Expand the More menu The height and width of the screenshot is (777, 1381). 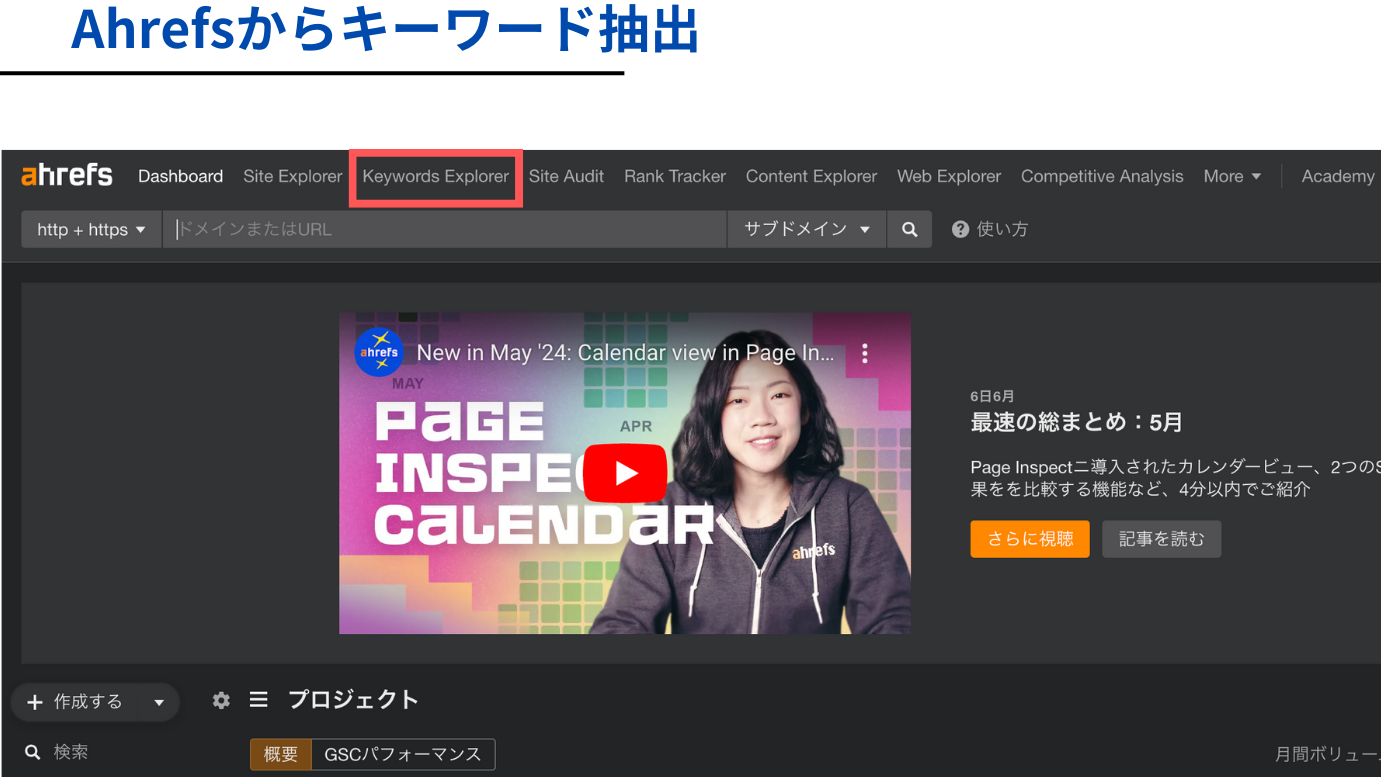pyautogui.click(x=1232, y=176)
